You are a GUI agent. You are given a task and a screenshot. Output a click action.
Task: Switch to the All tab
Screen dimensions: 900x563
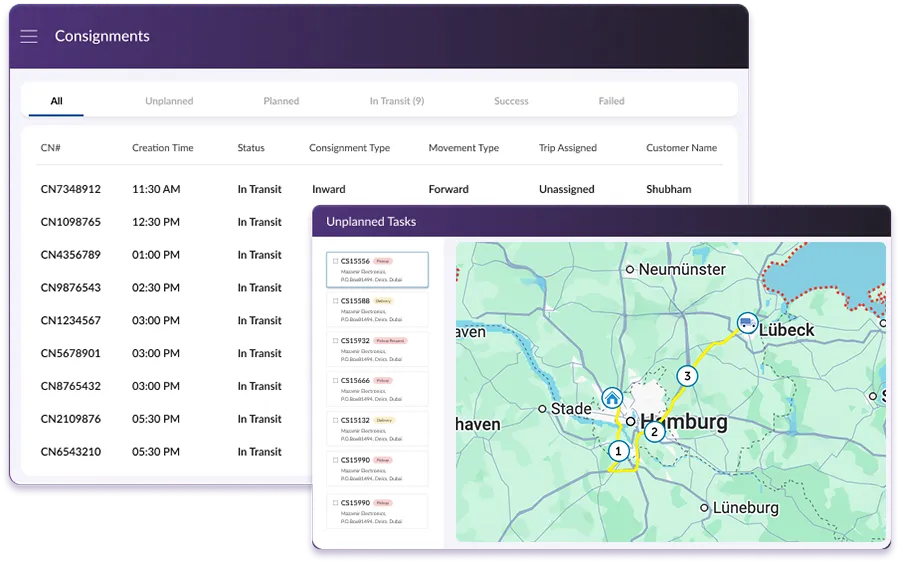tap(56, 101)
